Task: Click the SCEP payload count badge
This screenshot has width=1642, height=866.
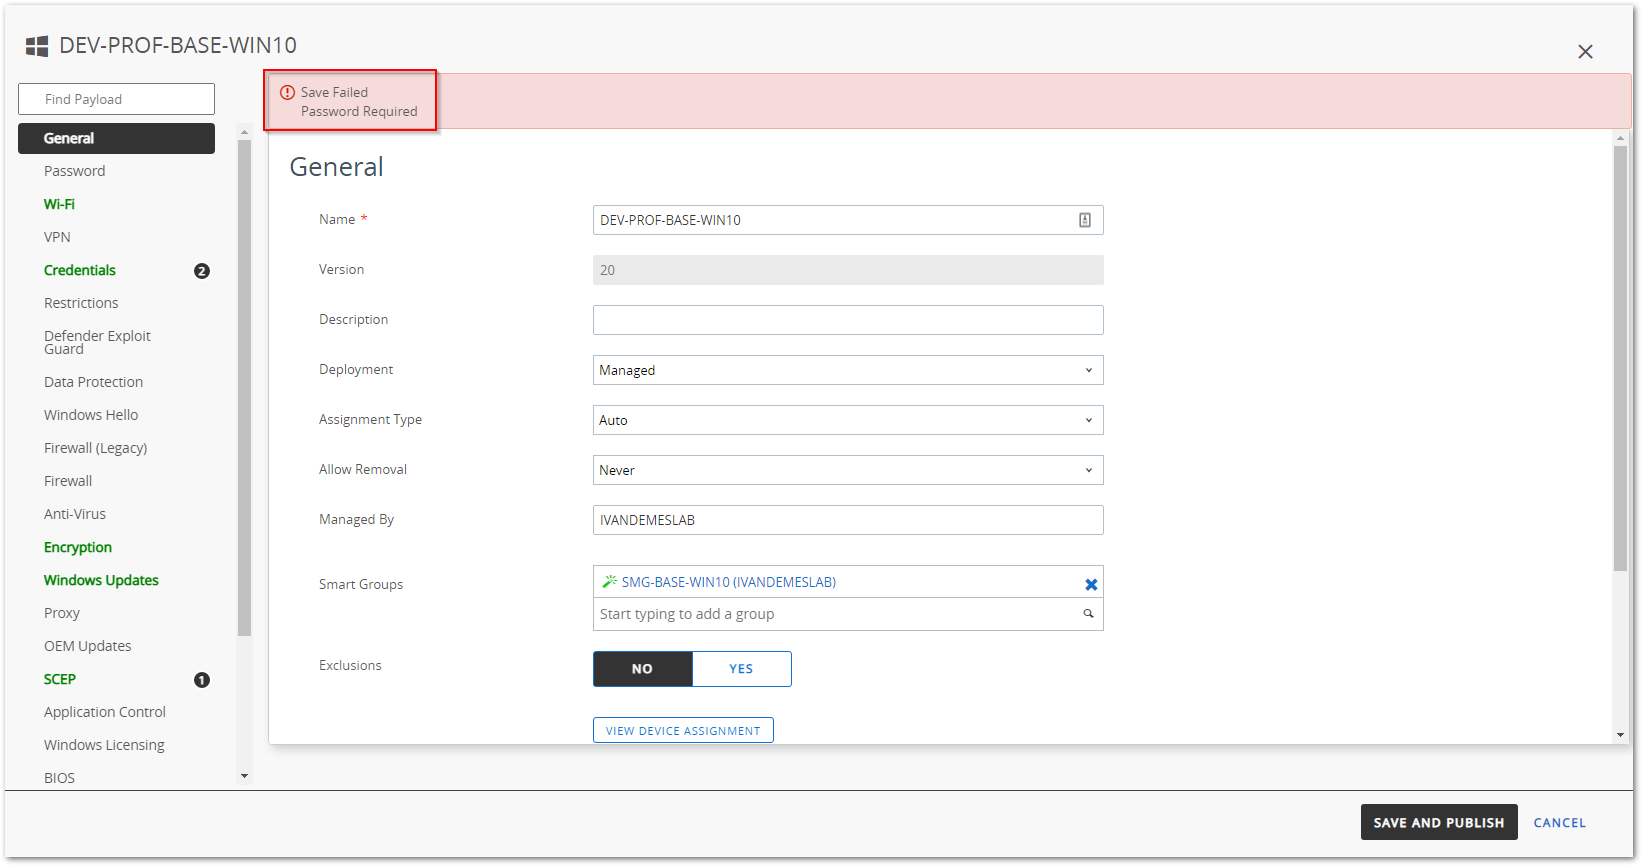Action: point(201,680)
